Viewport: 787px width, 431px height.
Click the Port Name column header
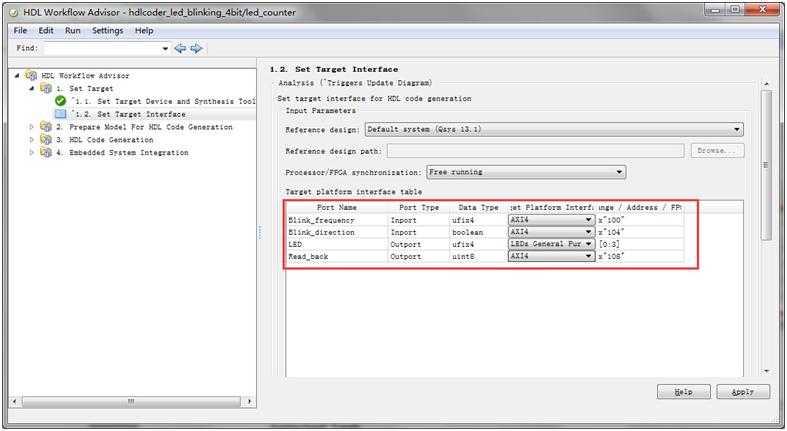click(337, 207)
